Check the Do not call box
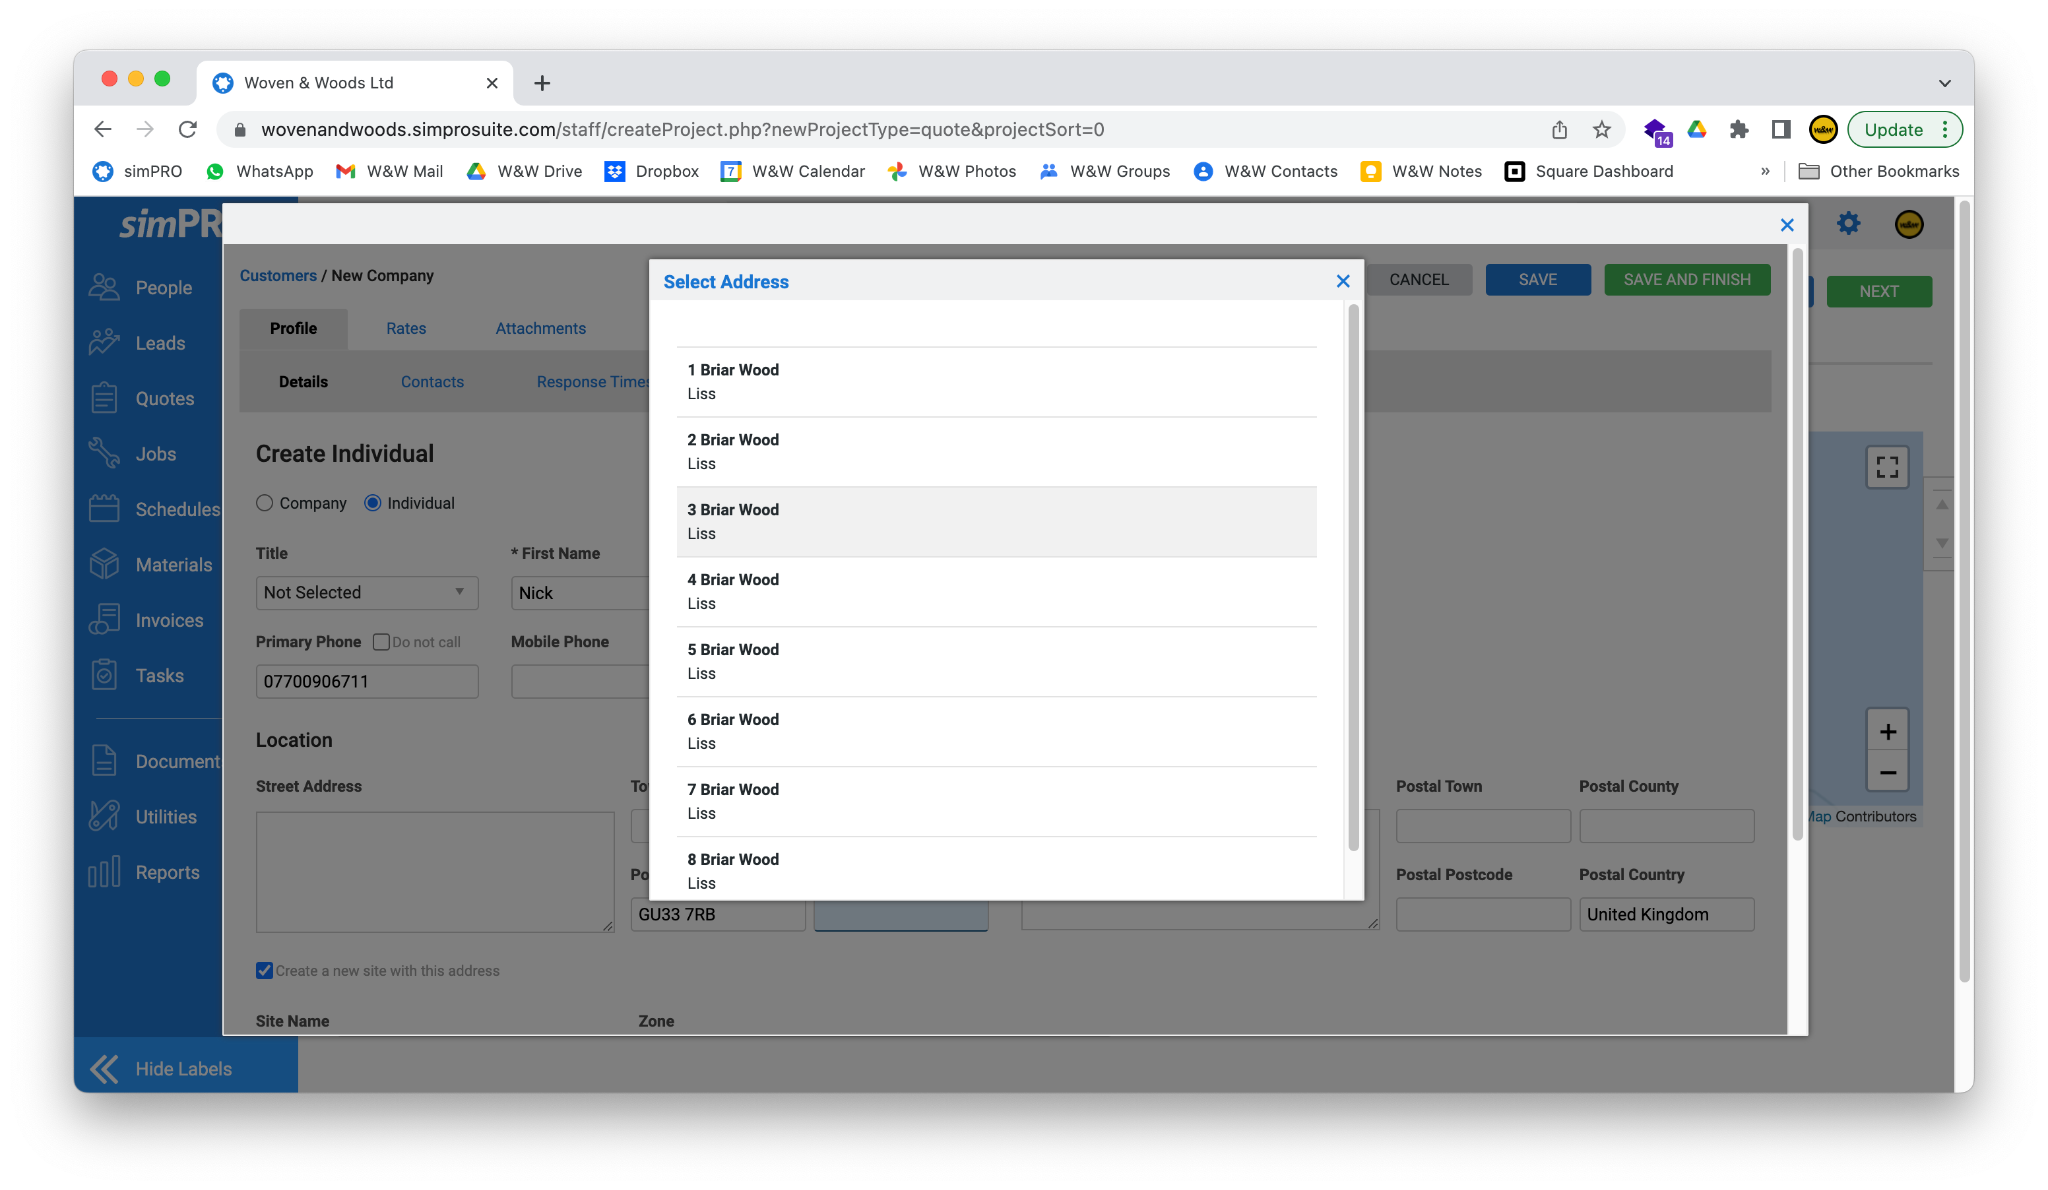The width and height of the screenshot is (2048, 1190). pos(381,642)
